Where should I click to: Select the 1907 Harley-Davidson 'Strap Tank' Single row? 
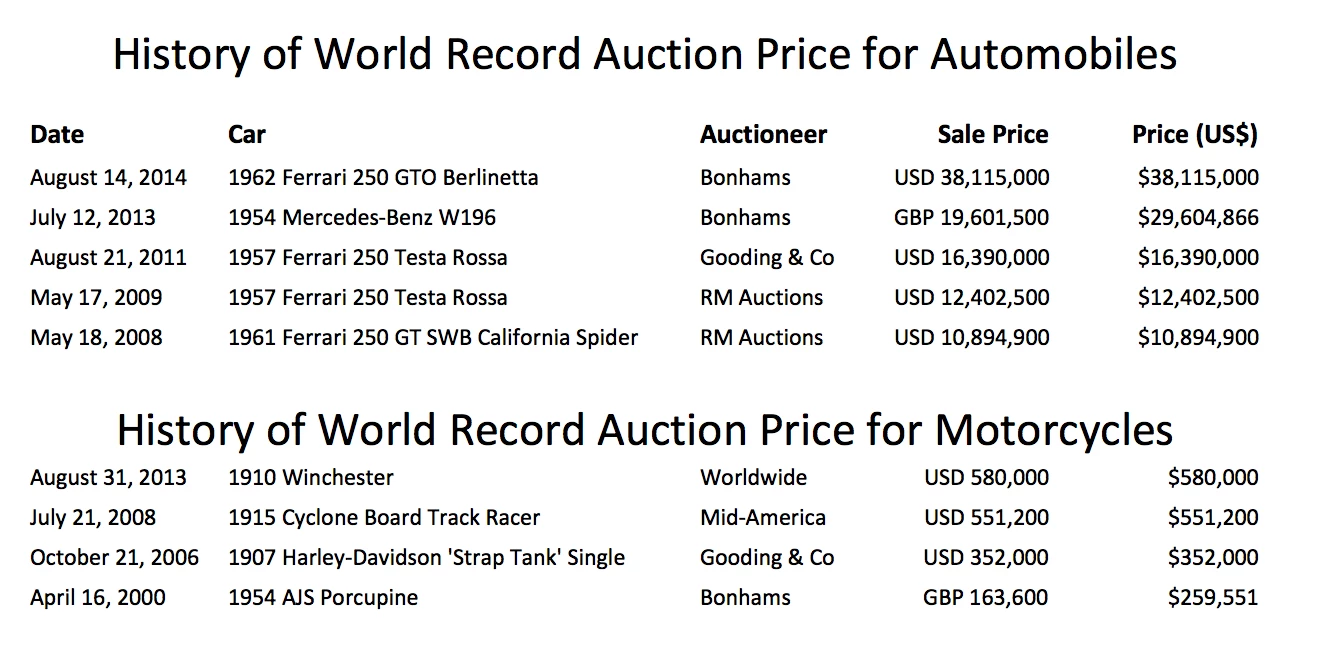[x=426, y=558]
